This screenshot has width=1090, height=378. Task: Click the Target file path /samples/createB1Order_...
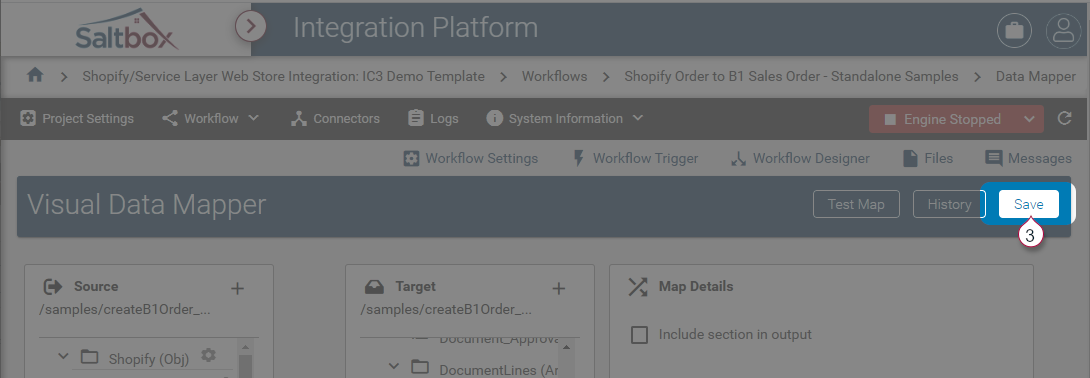[x=446, y=309]
